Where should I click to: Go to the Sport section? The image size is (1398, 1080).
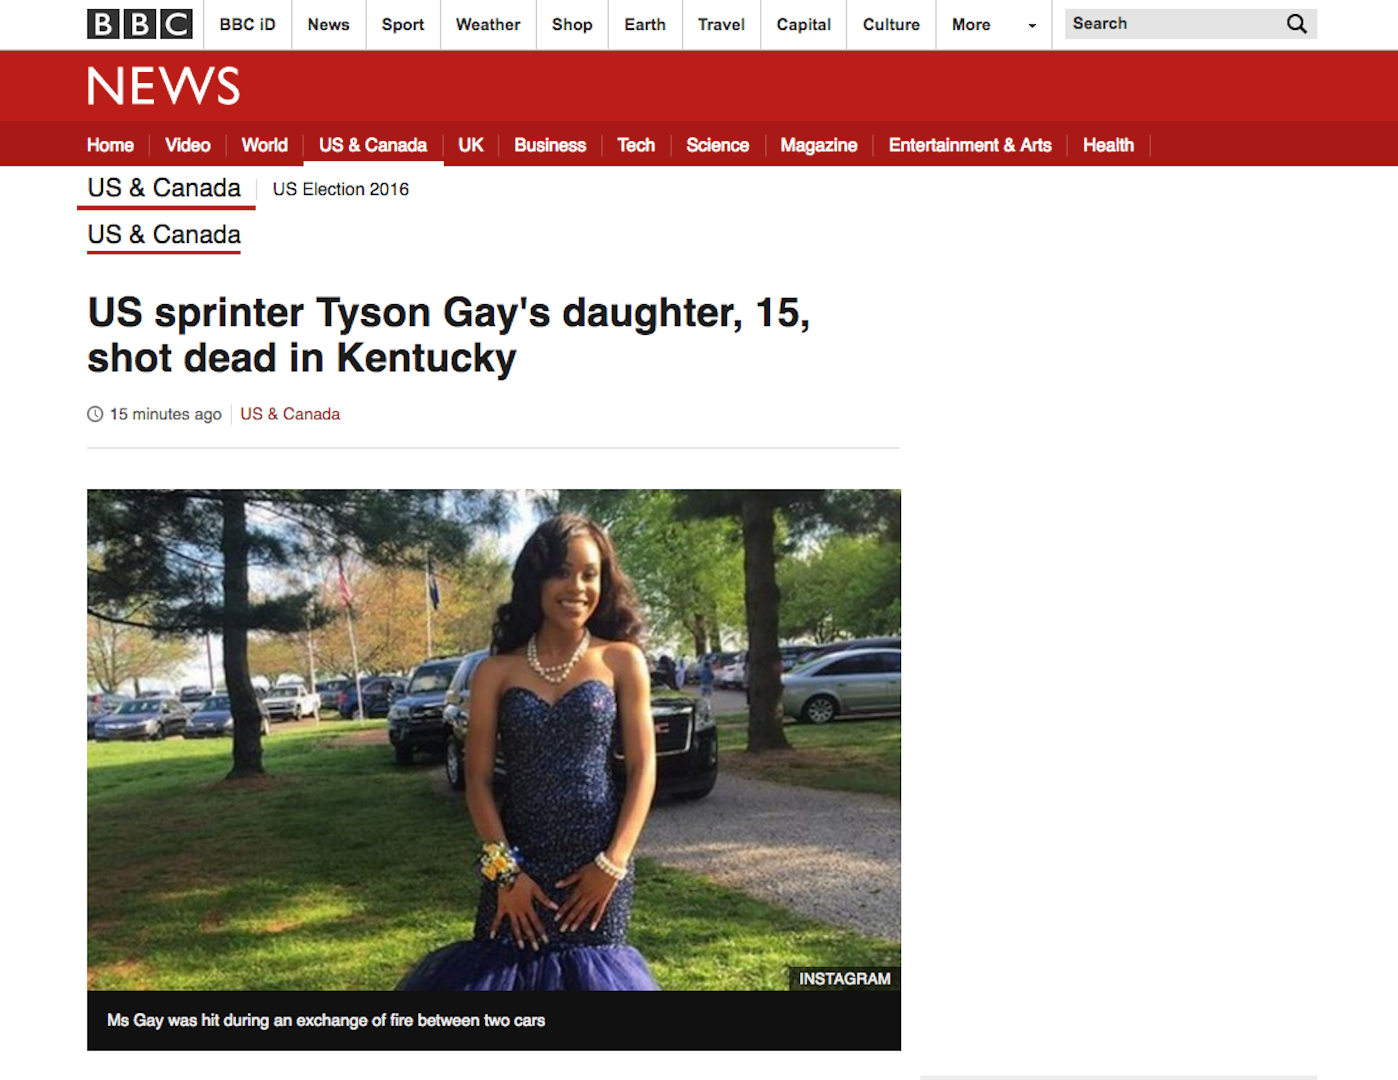(x=402, y=24)
